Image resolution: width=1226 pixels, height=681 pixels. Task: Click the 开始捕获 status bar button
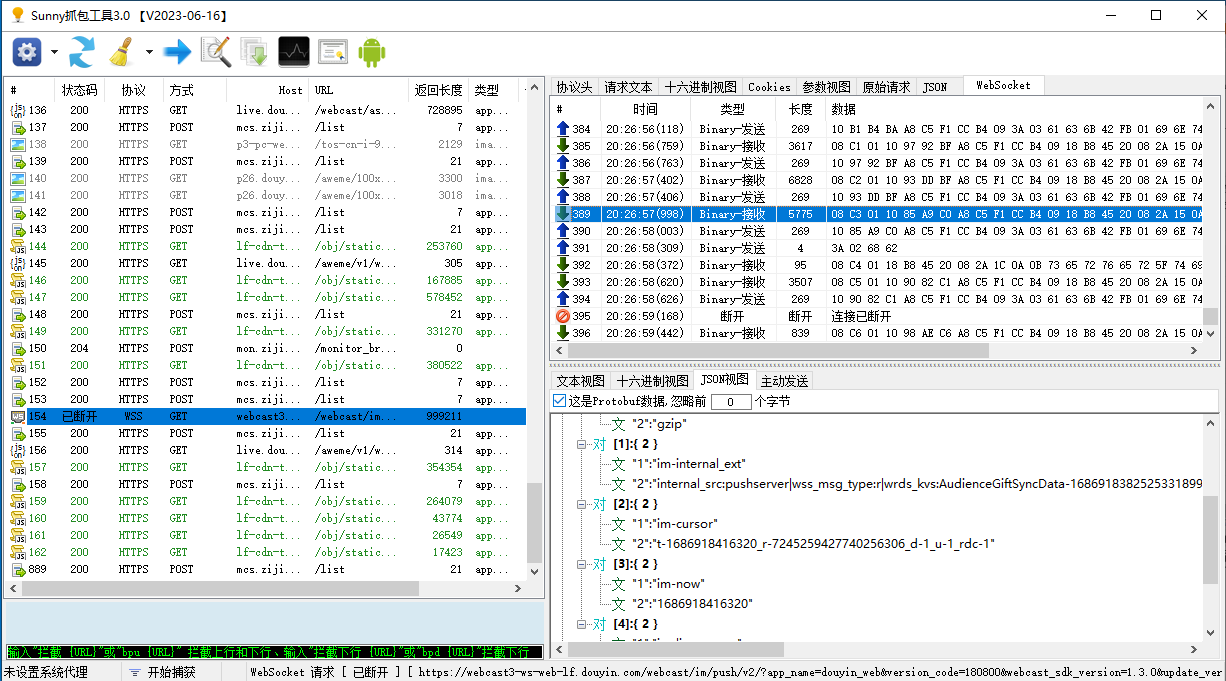(162, 672)
